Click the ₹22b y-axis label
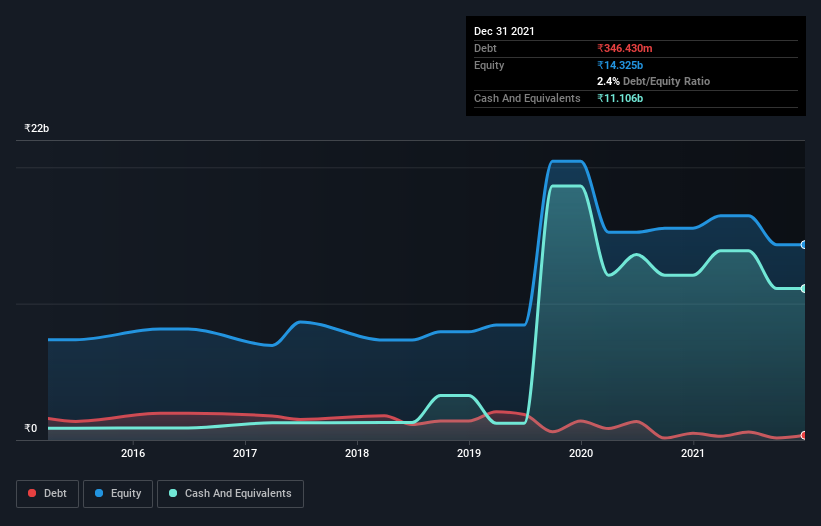This screenshot has width=821, height=526. 37,128
